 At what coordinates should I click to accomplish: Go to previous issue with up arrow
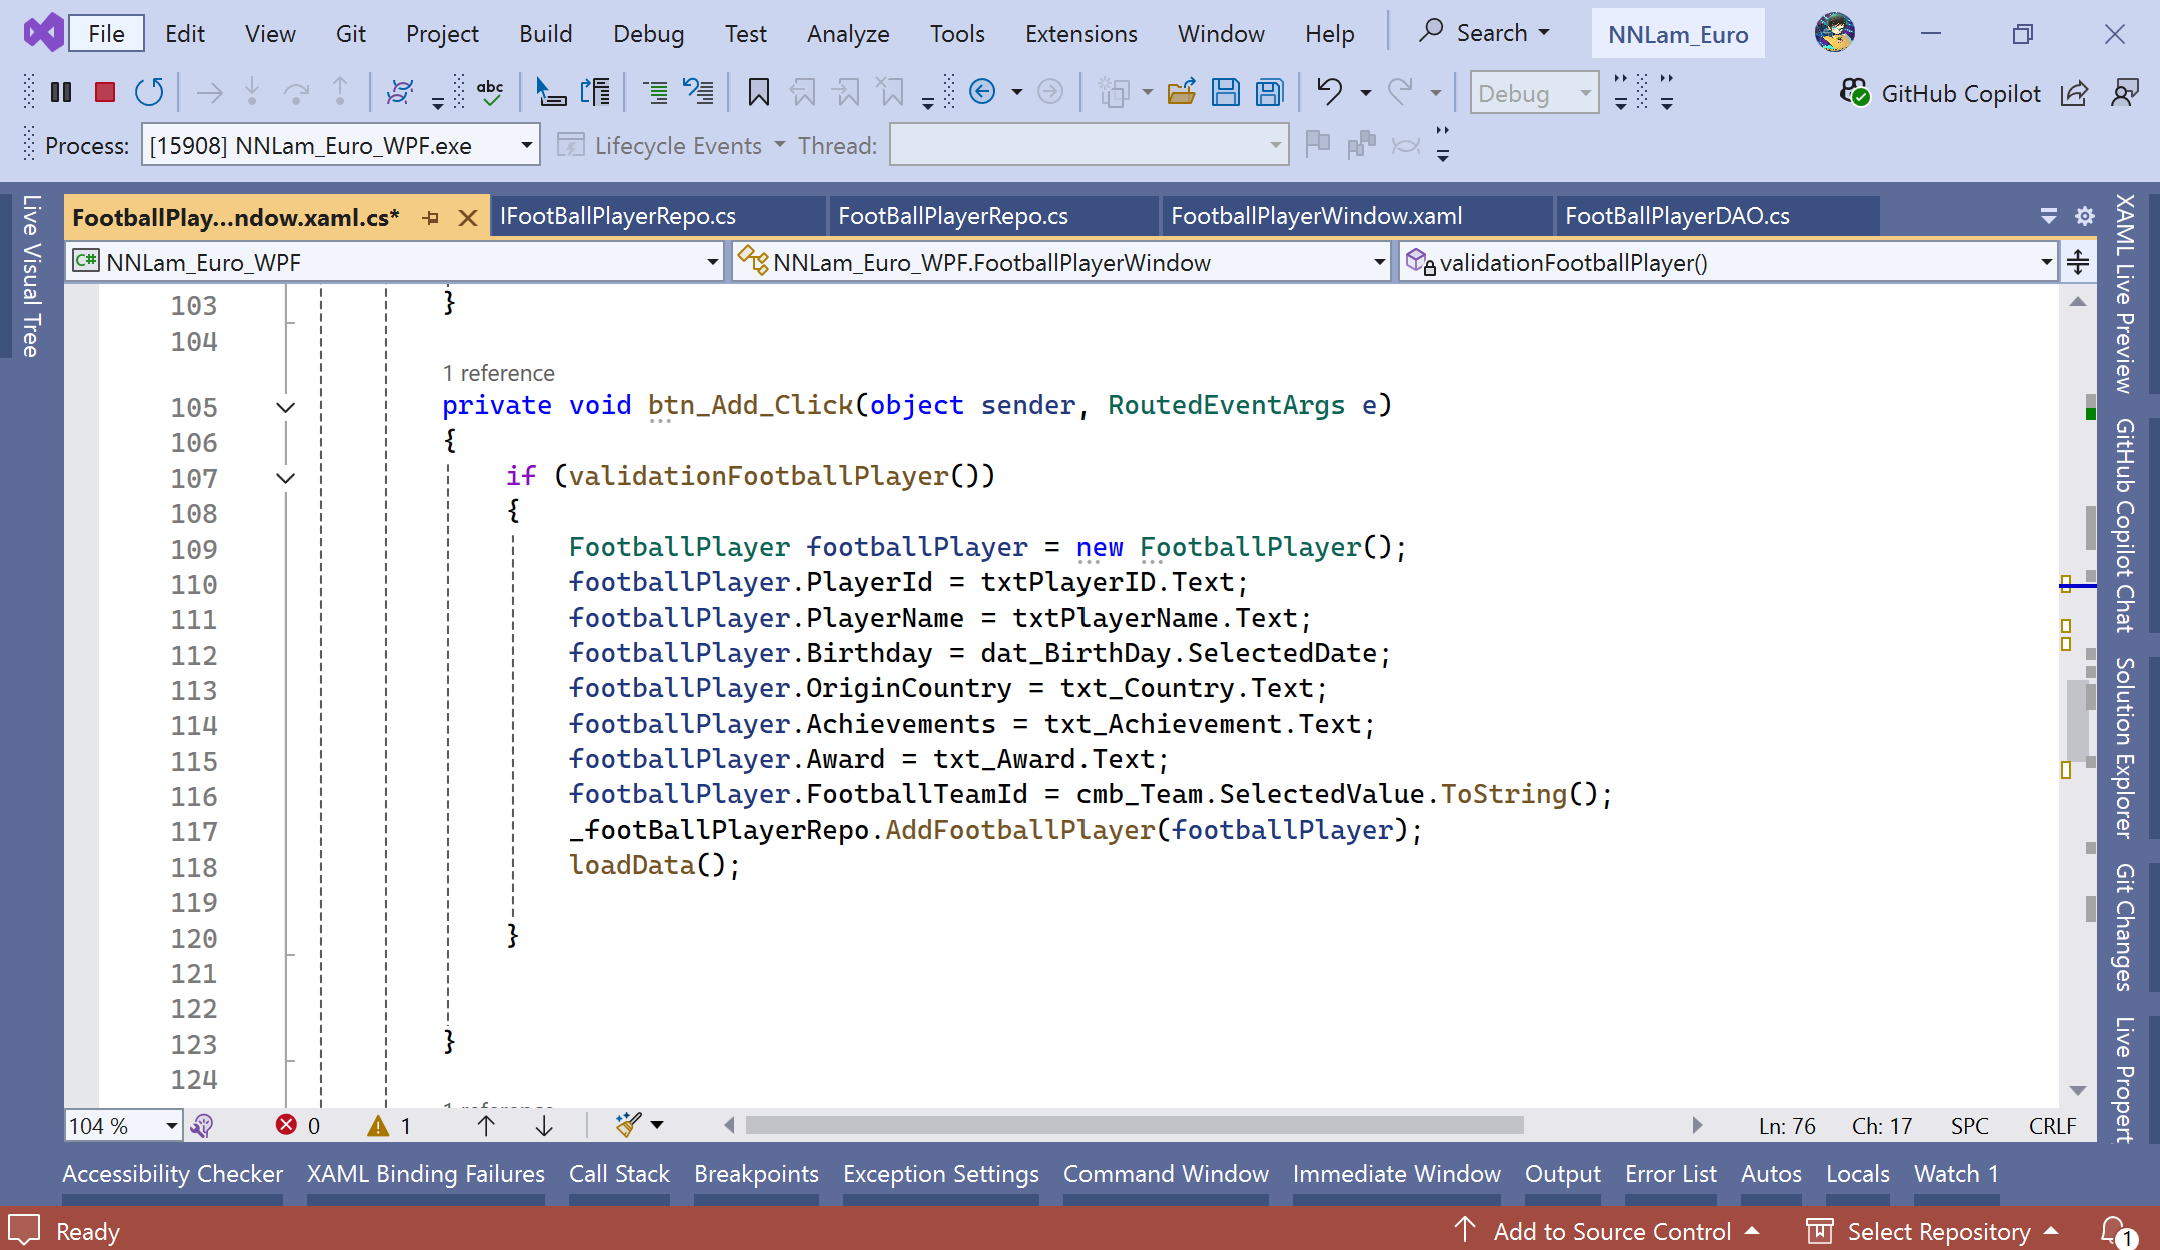486,1125
